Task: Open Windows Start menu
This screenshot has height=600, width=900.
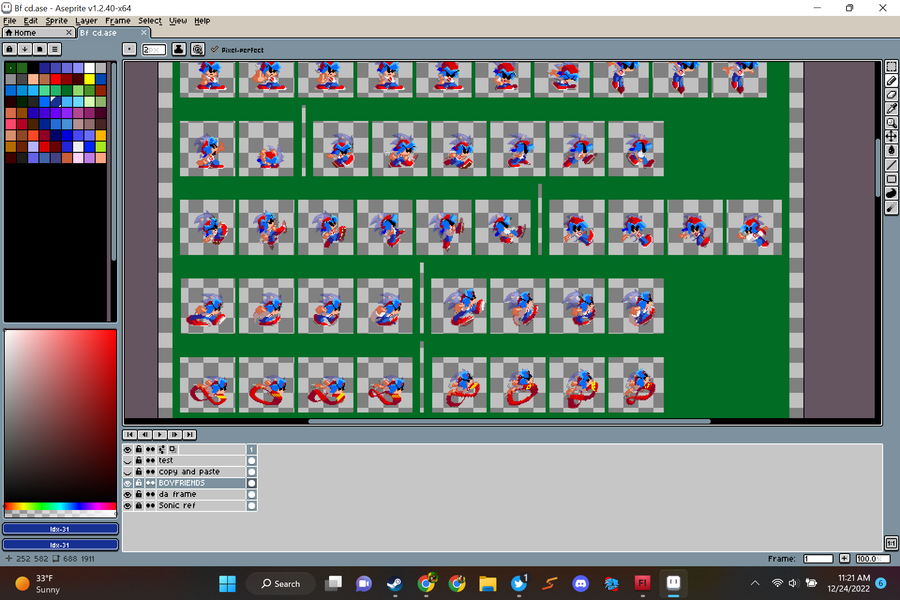Action: tap(227, 584)
